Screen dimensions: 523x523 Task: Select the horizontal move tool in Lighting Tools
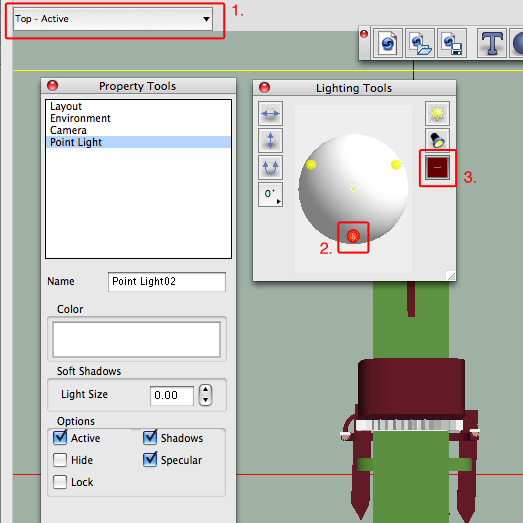(270, 113)
